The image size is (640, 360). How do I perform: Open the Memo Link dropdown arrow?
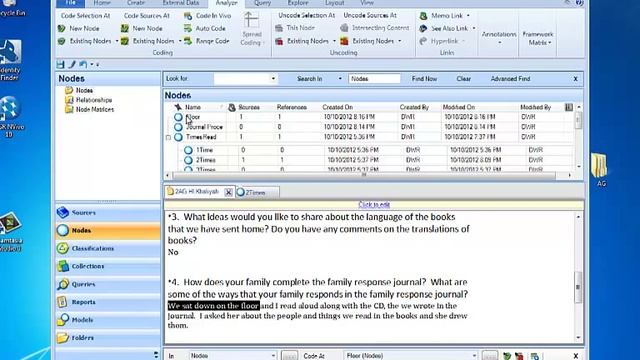point(468,16)
